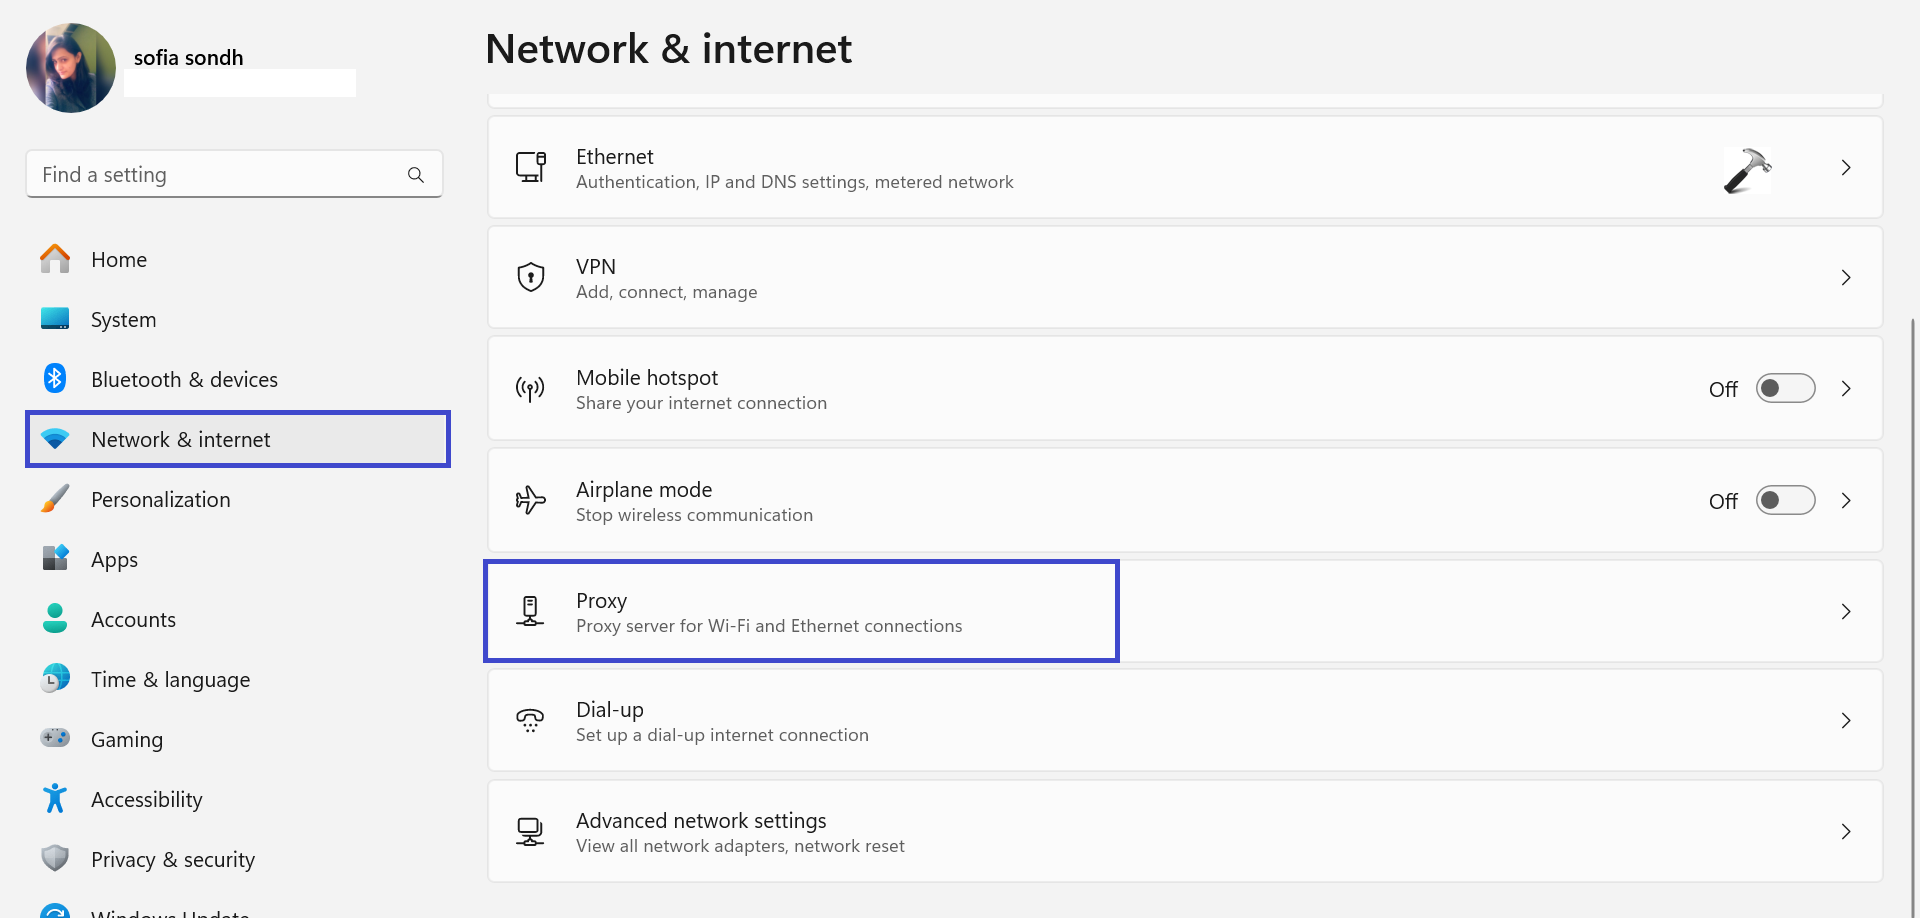The height and width of the screenshot is (918, 1920).
Task: Click the Mobile hotspot signal icon
Action: tap(530, 389)
